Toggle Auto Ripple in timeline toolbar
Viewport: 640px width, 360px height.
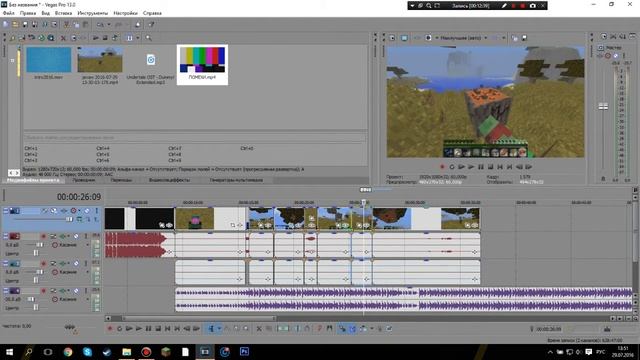click(363, 329)
